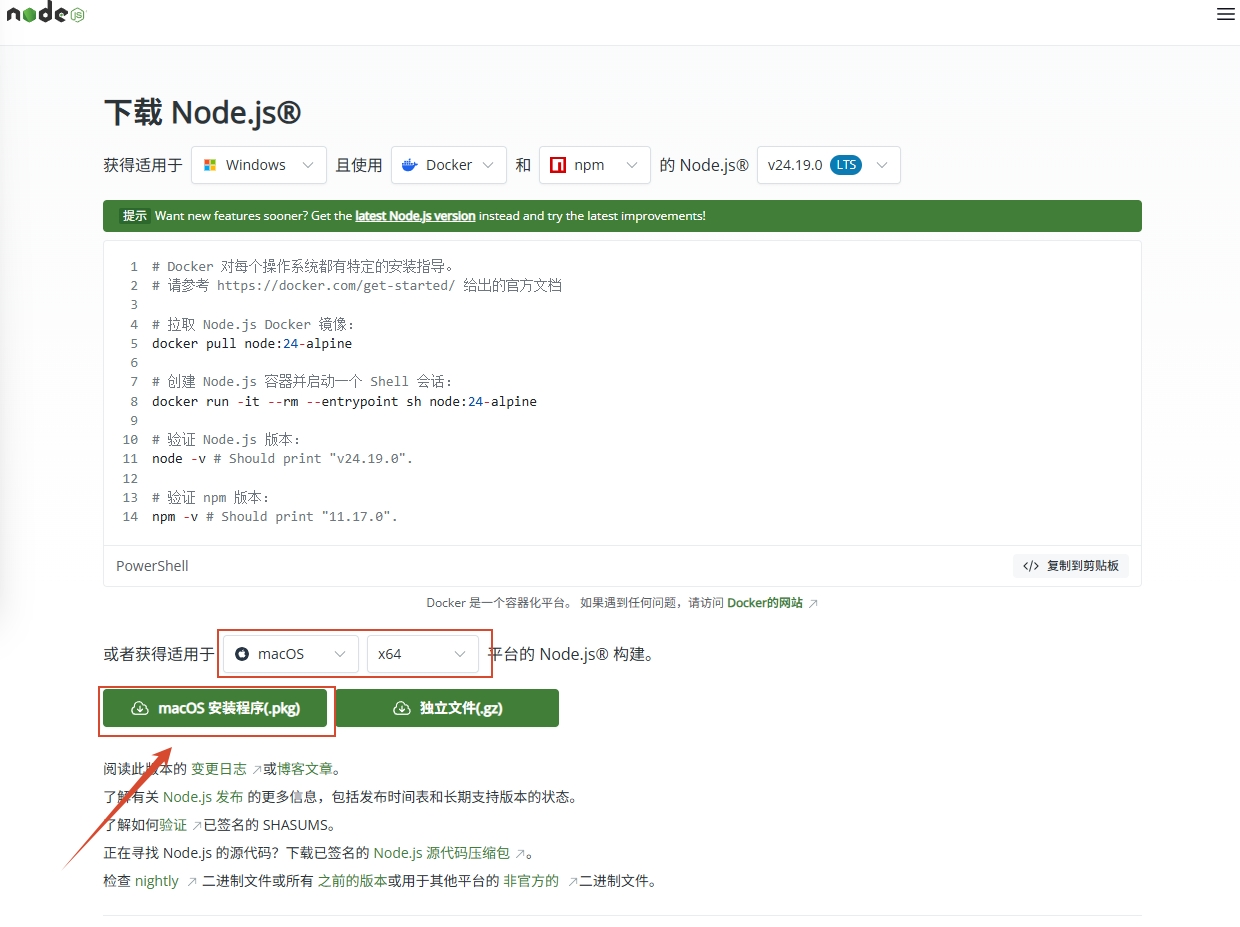Expand the v24.19.0 LTS version dropdown

pos(829,165)
